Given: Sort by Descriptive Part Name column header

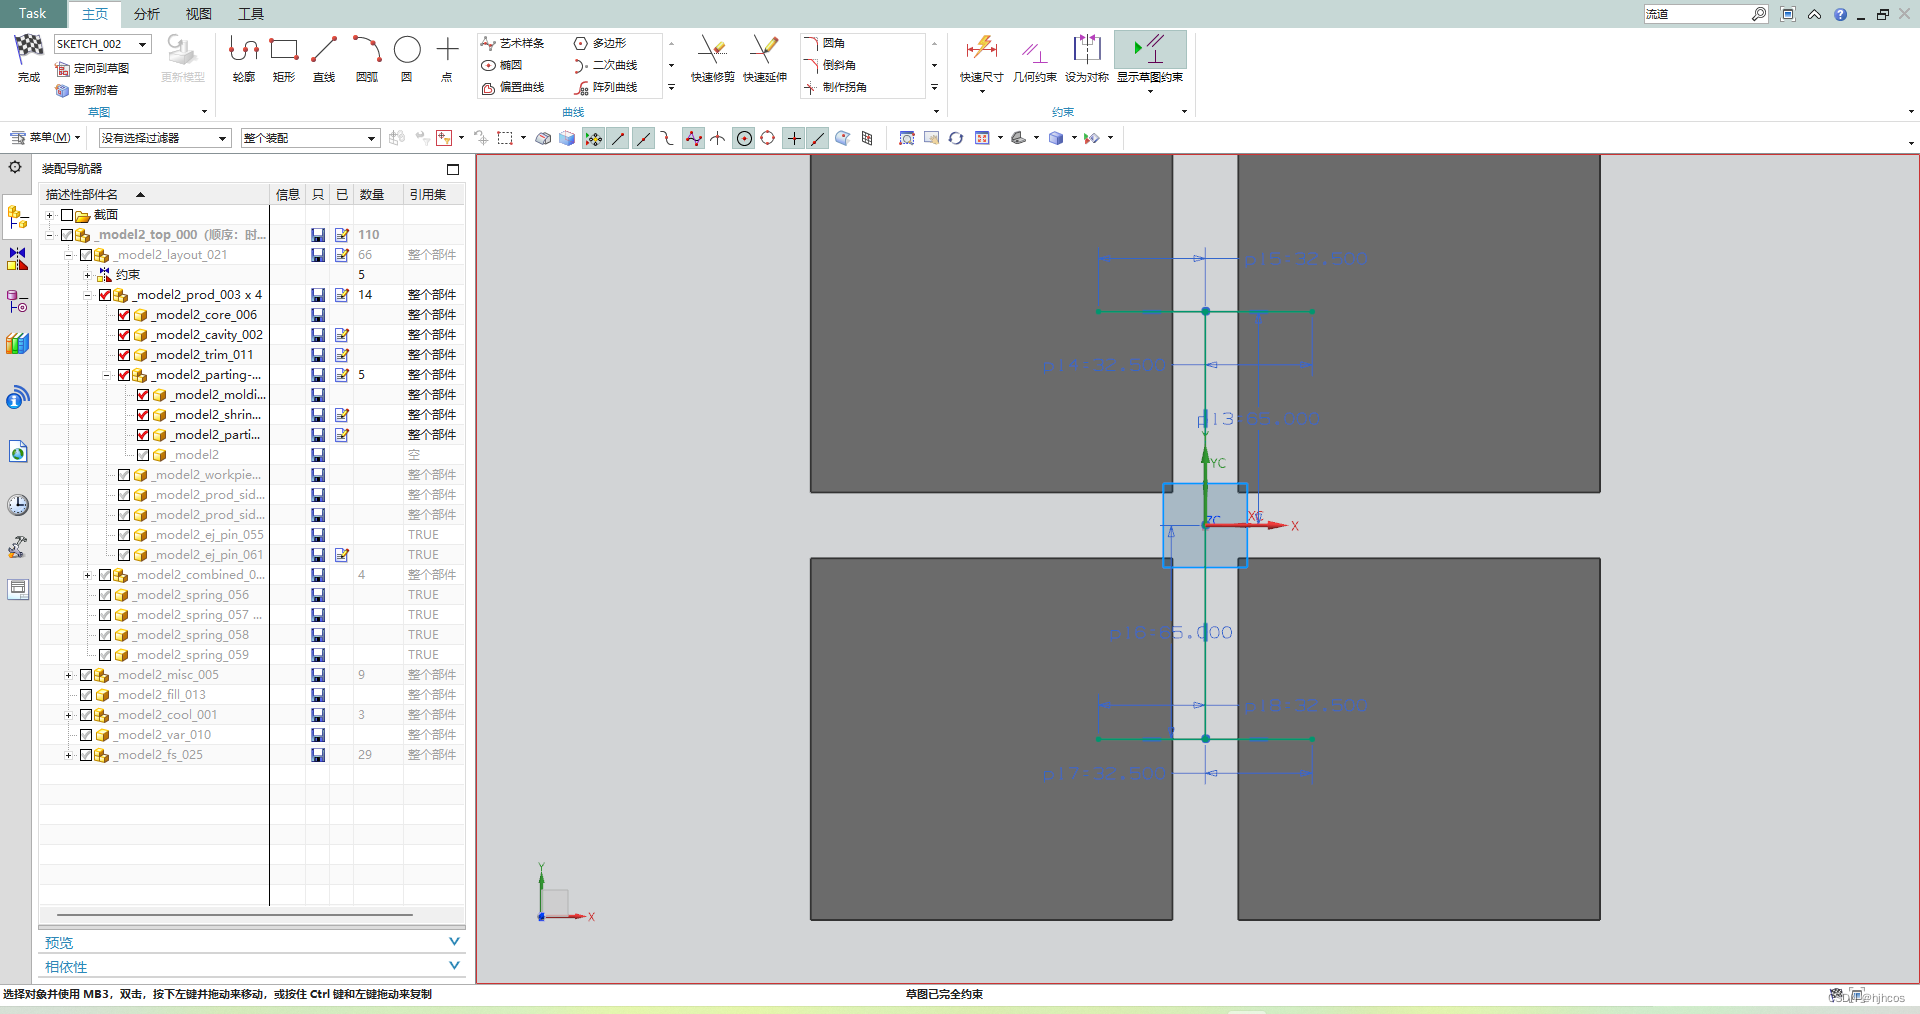Looking at the screenshot, I should click(x=155, y=194).
